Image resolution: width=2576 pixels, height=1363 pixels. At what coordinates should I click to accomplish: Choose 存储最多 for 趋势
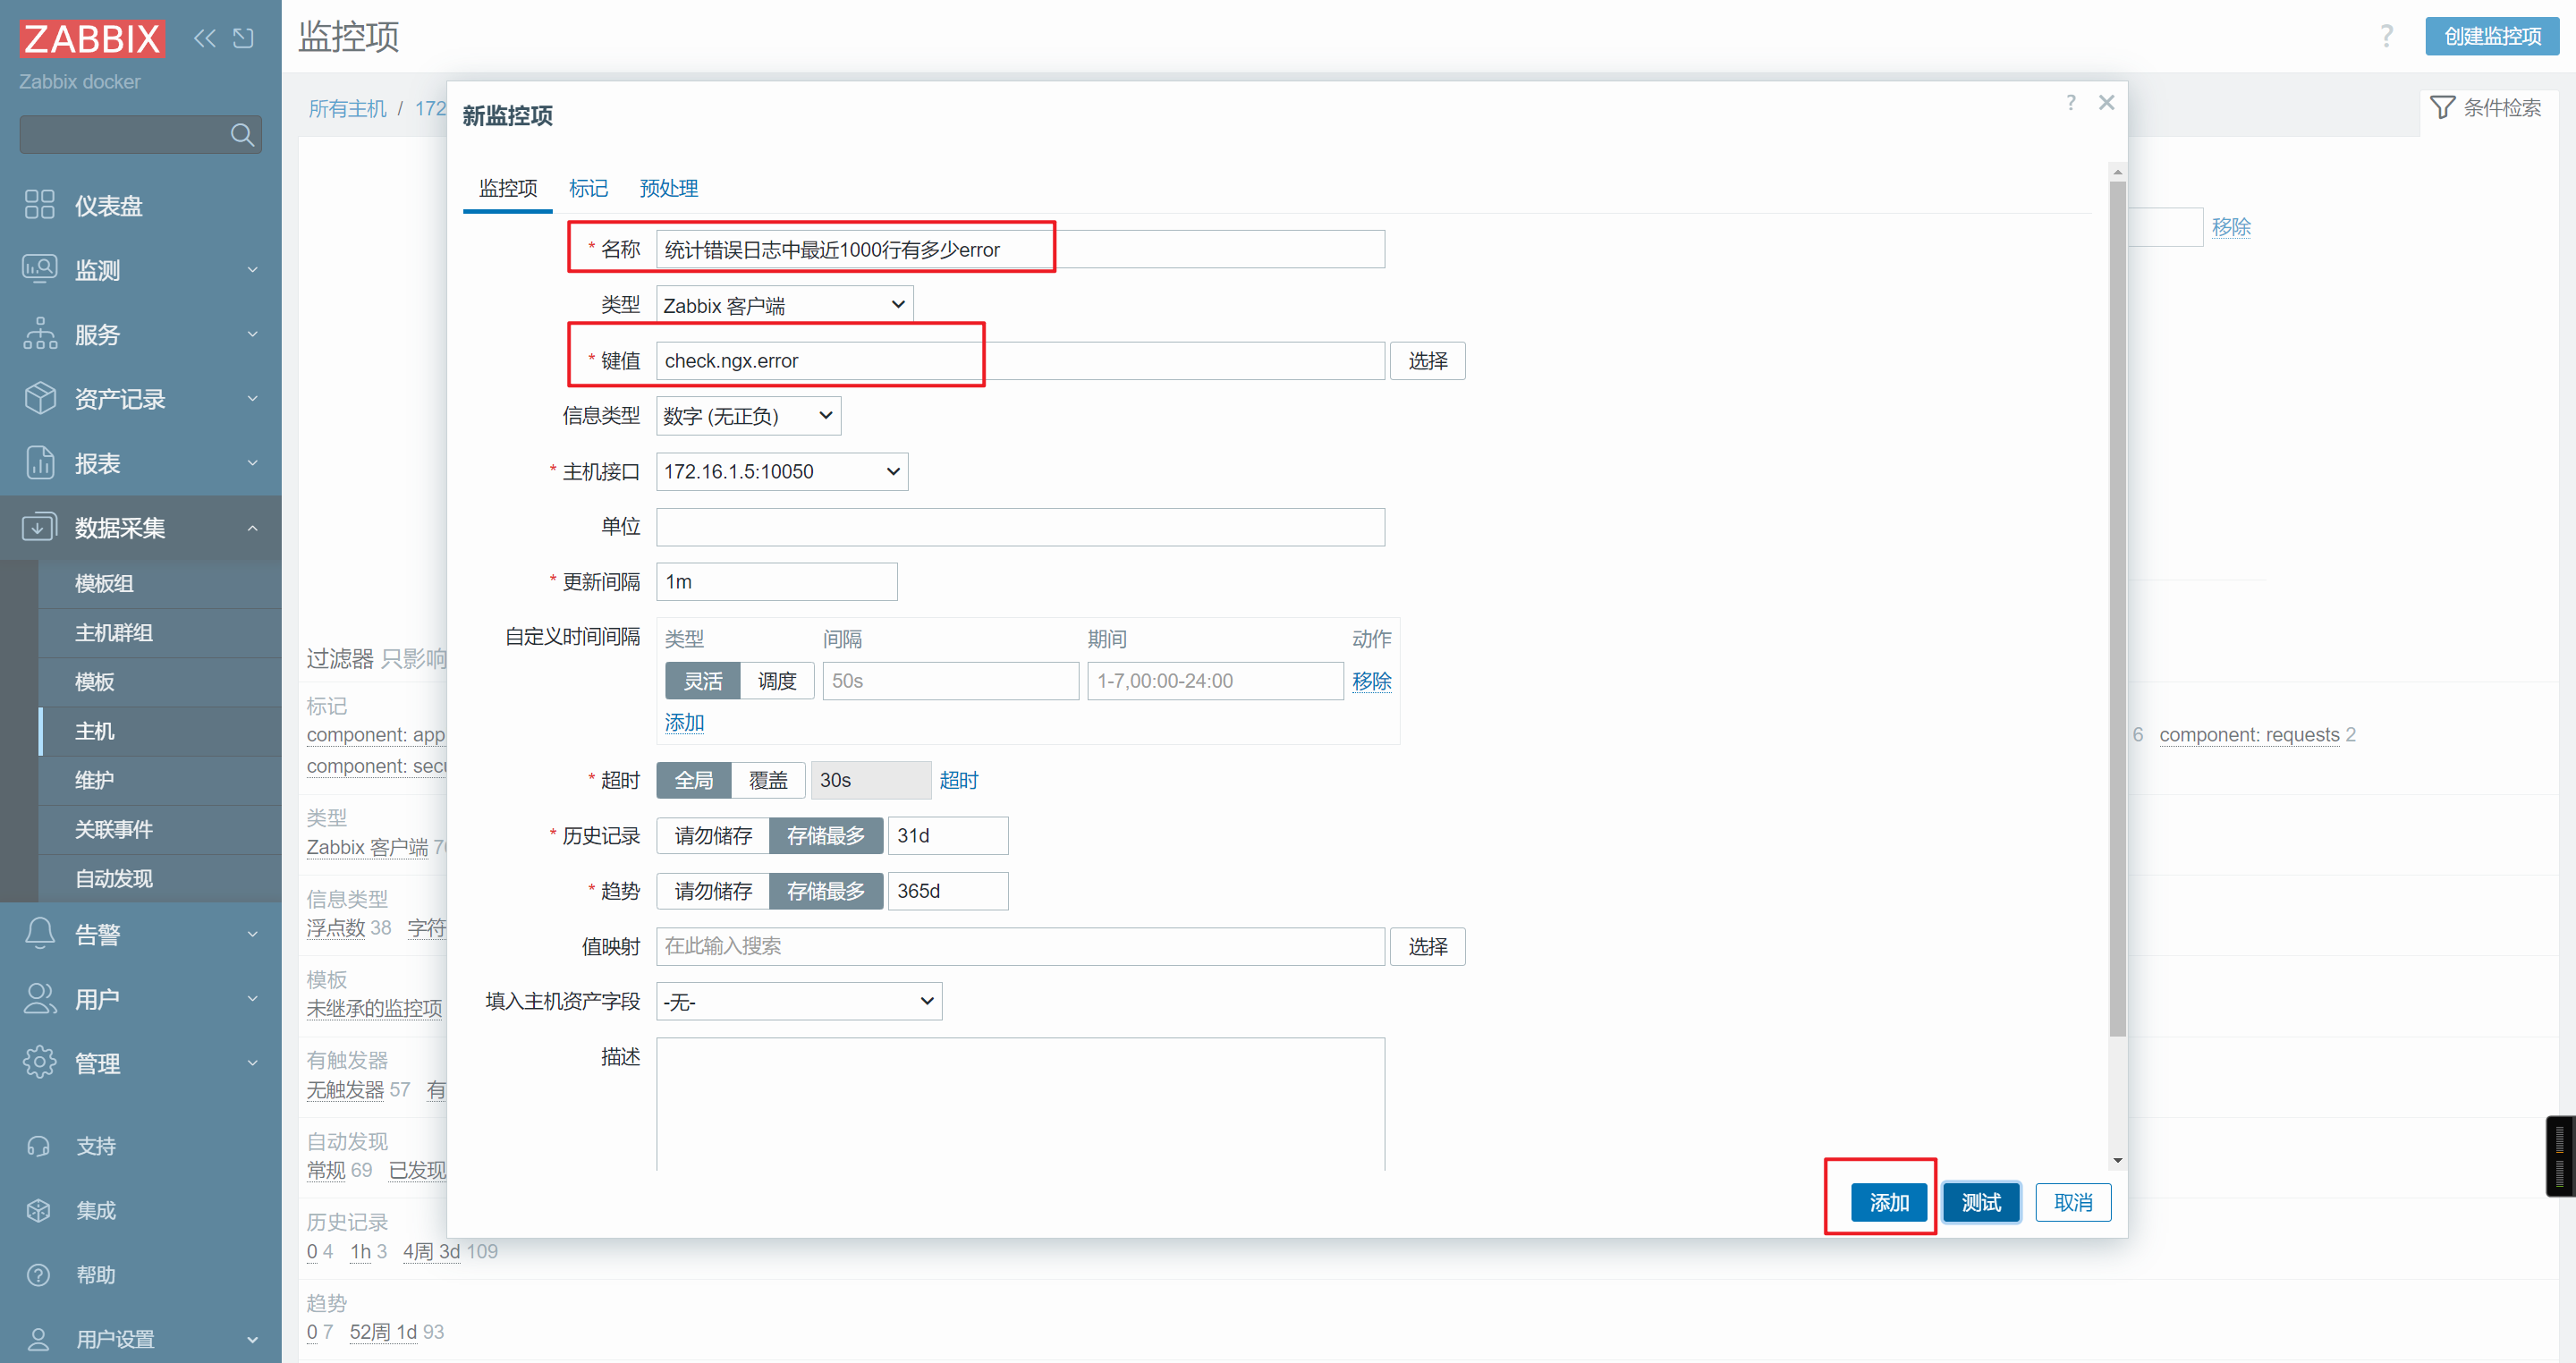point(826,891)
